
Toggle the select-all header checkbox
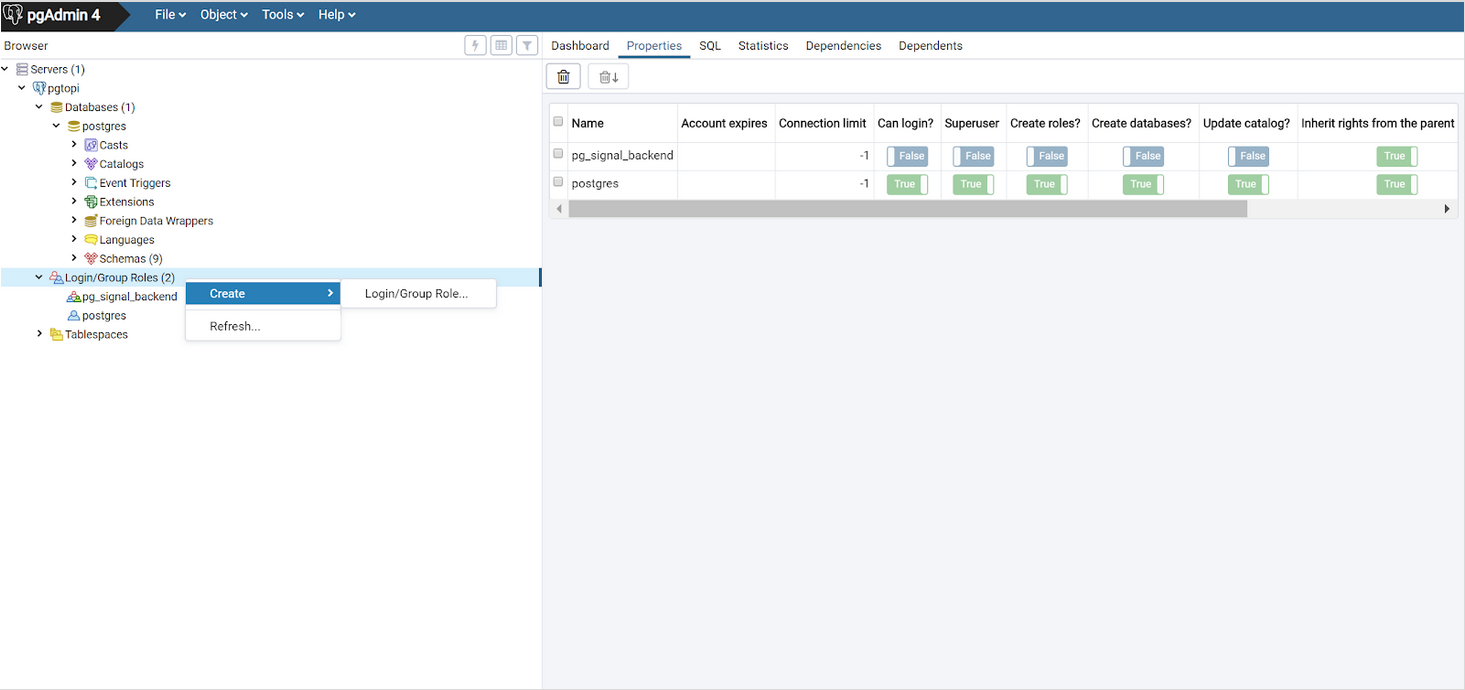coord(558,122)
